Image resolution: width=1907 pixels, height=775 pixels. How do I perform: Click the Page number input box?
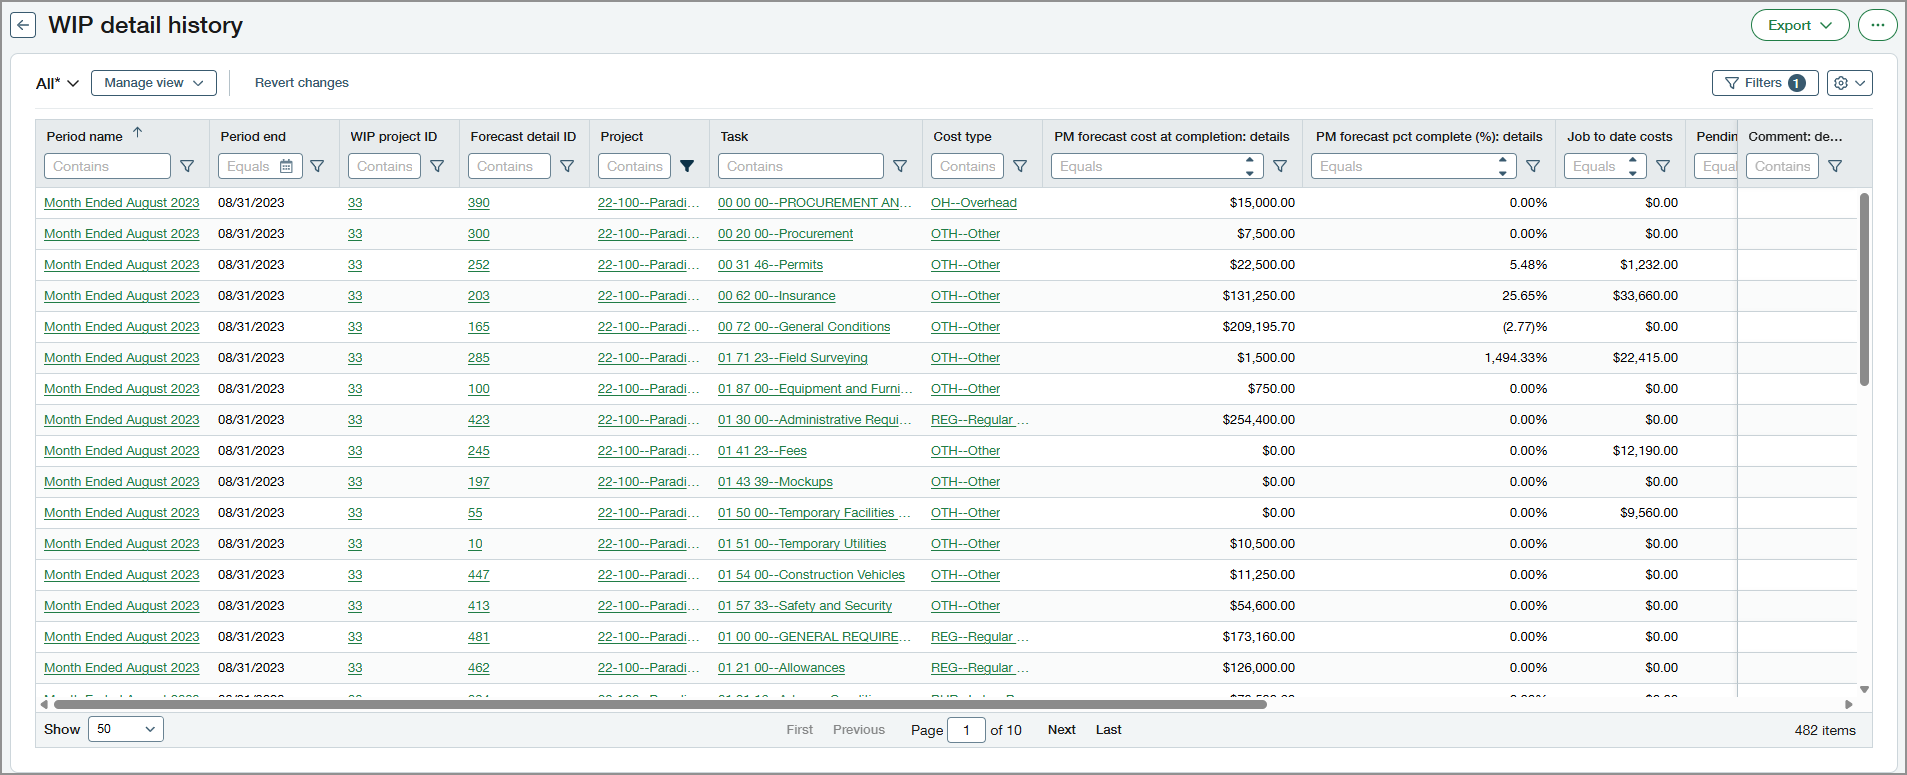(966, 730)
